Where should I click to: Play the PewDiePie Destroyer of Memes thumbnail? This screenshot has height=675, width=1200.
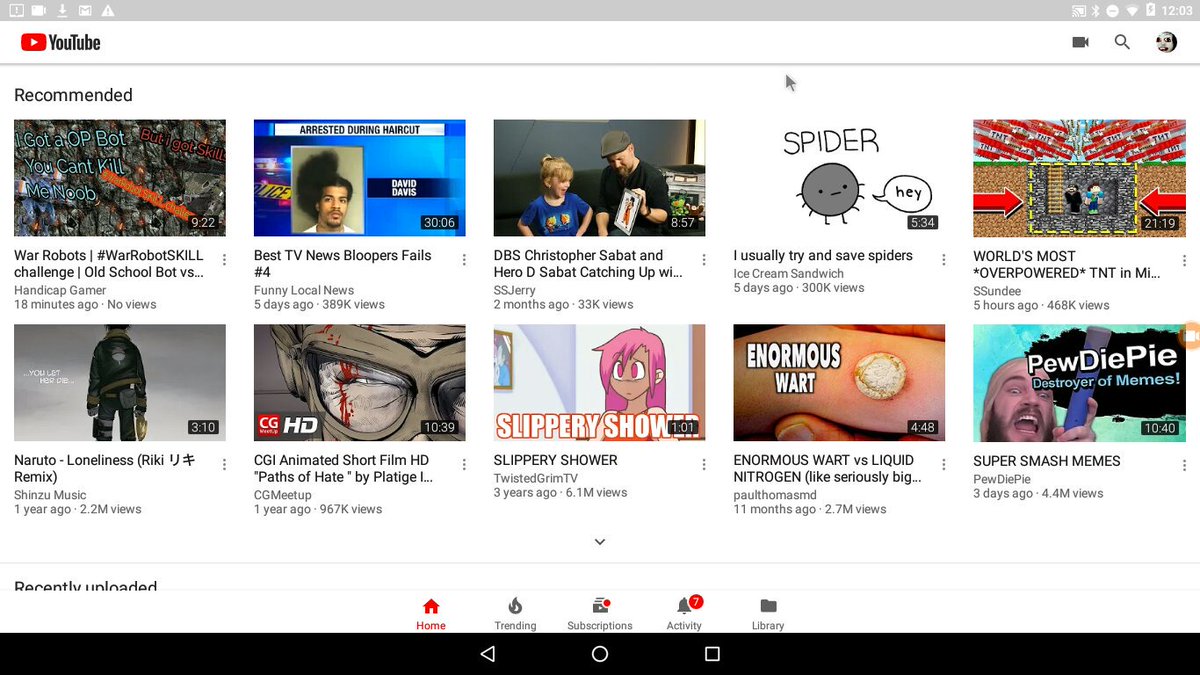[1079, 383]
